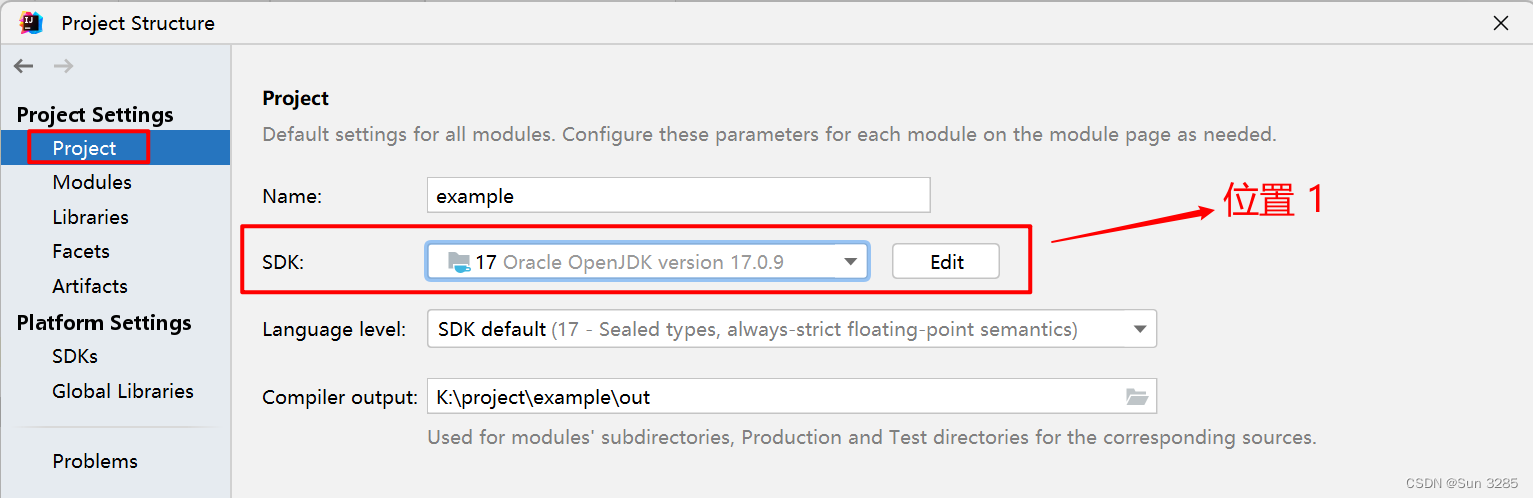This screenshot has height=498, width=1533.
Task: Show the Problems section
Action: [x=95, y=461]
